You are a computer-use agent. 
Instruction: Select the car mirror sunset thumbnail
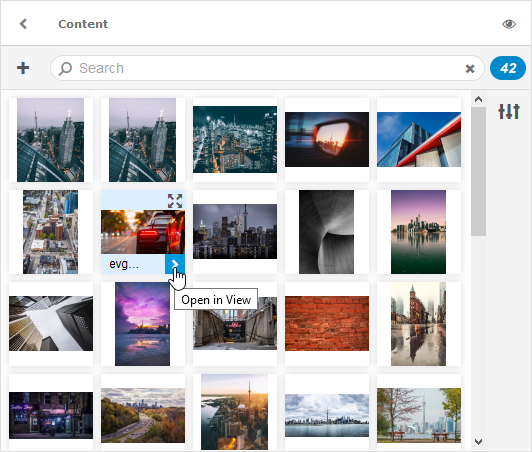point(327,139)
